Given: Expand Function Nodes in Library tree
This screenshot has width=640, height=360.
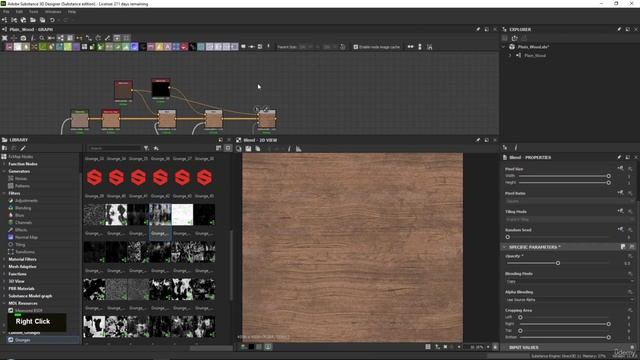Looking at the screenshot, I should (x=4, y=164).
